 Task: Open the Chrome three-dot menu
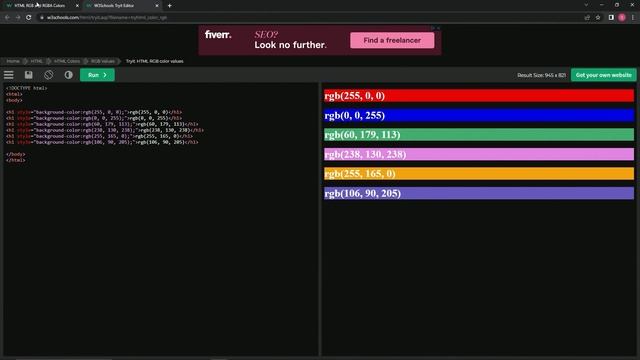point(633,18)
